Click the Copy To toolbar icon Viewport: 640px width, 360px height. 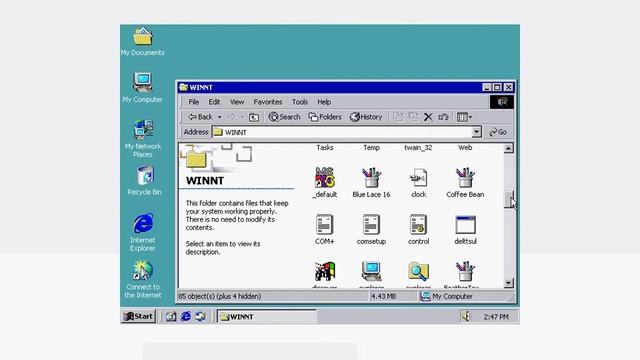click(413, 117)
